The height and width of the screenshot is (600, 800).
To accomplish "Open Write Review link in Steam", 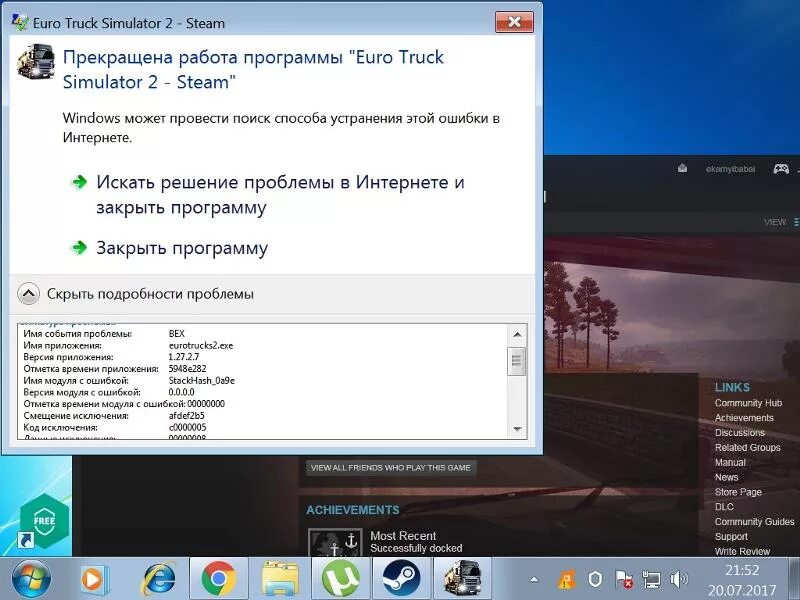I will pyautogui.click(x=742, y=551).
